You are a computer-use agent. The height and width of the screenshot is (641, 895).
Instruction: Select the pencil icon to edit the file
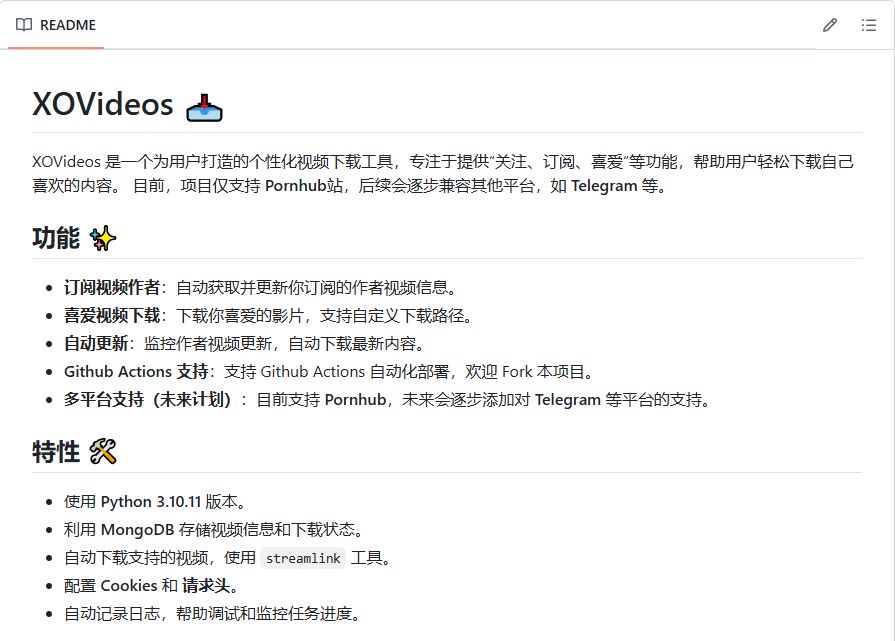coord(829,25)
